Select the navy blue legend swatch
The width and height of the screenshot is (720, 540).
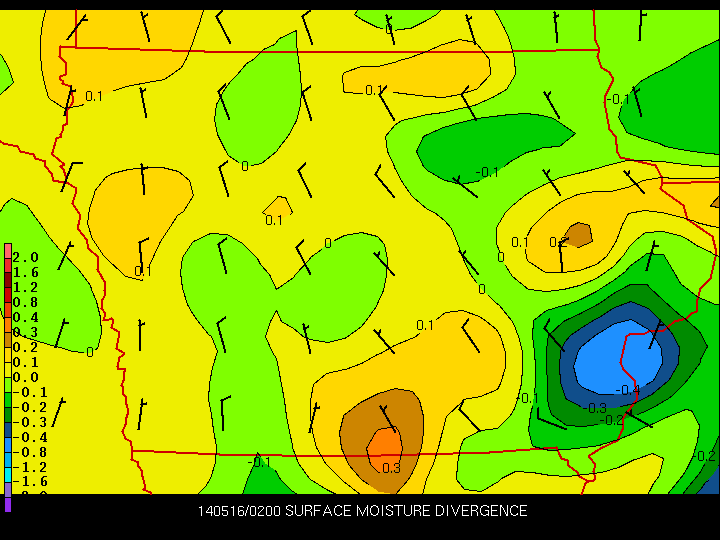[x=8, y=430]
